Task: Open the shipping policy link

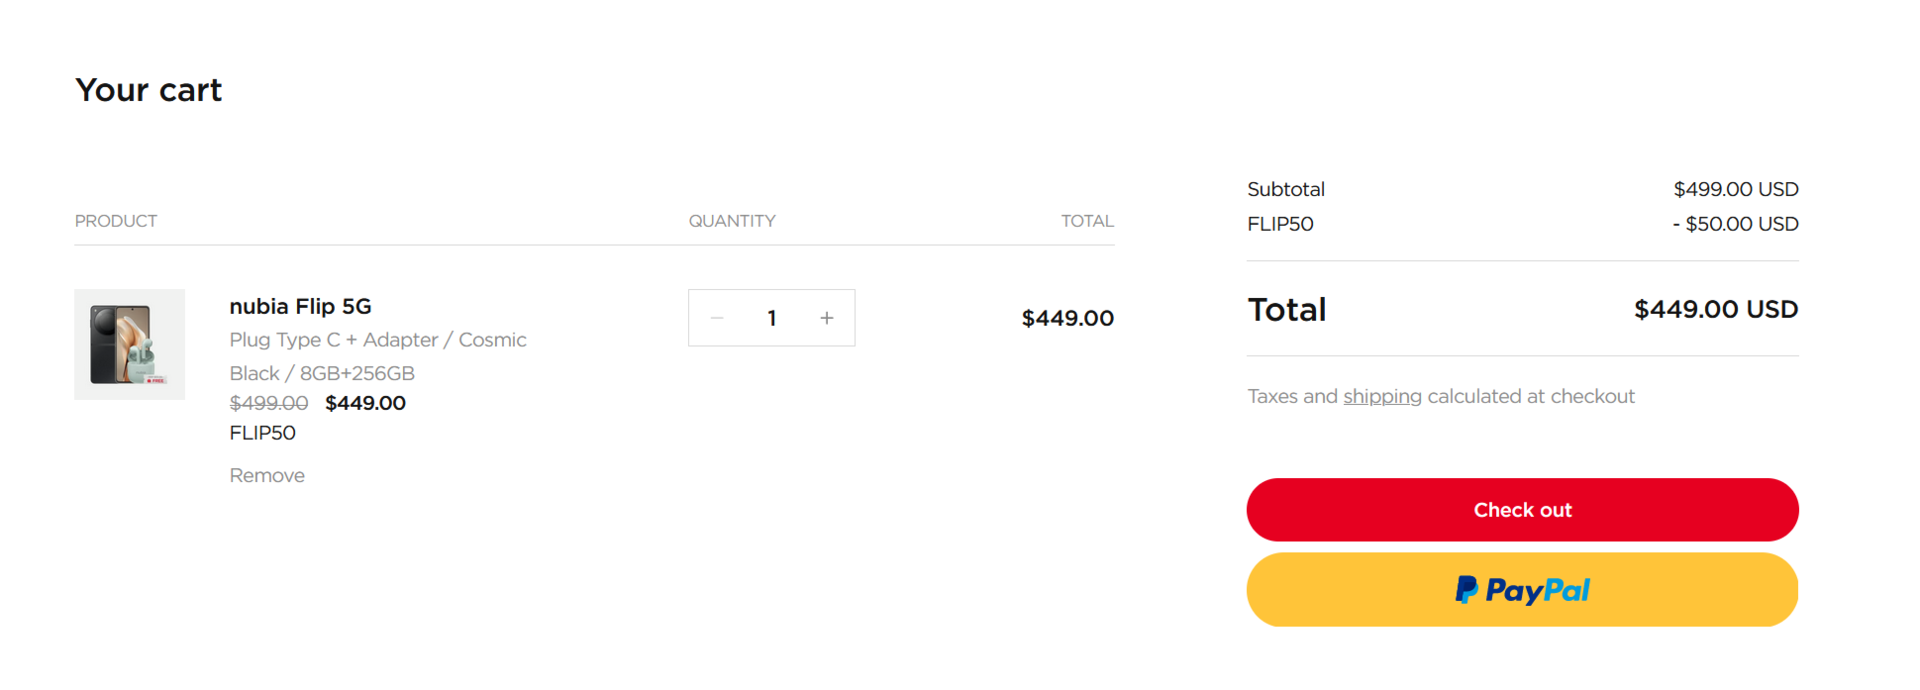Action: pos(1382,396)
